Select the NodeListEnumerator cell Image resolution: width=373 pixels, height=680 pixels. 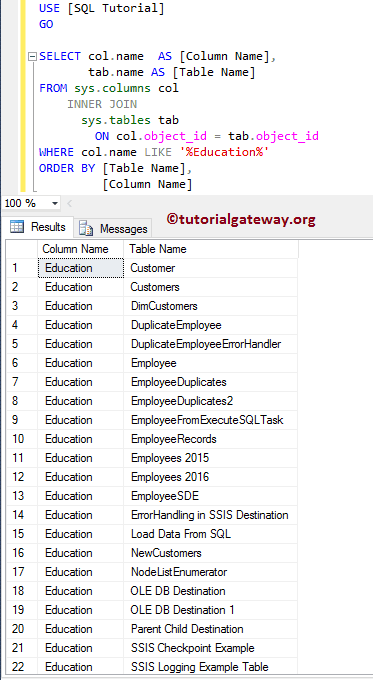tap(211, 572)
